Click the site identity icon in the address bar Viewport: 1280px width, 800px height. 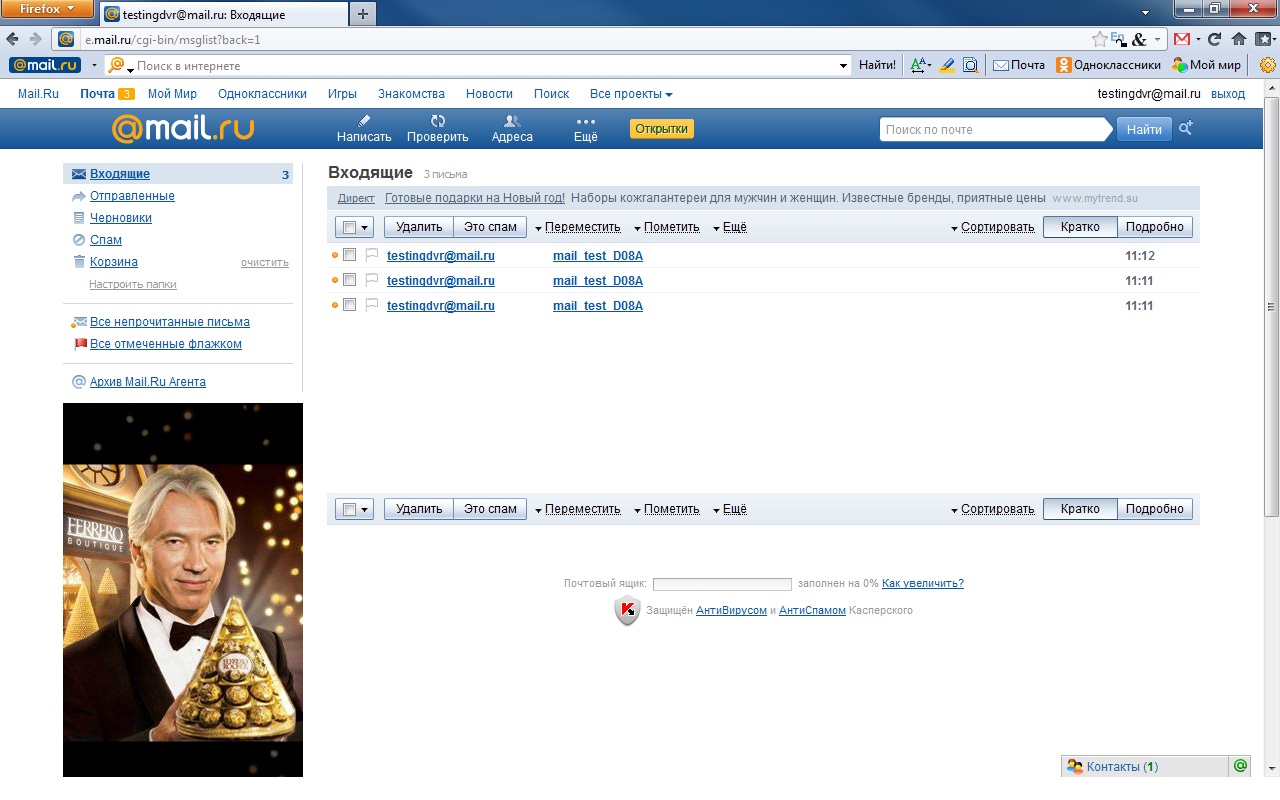pos(66,40)
